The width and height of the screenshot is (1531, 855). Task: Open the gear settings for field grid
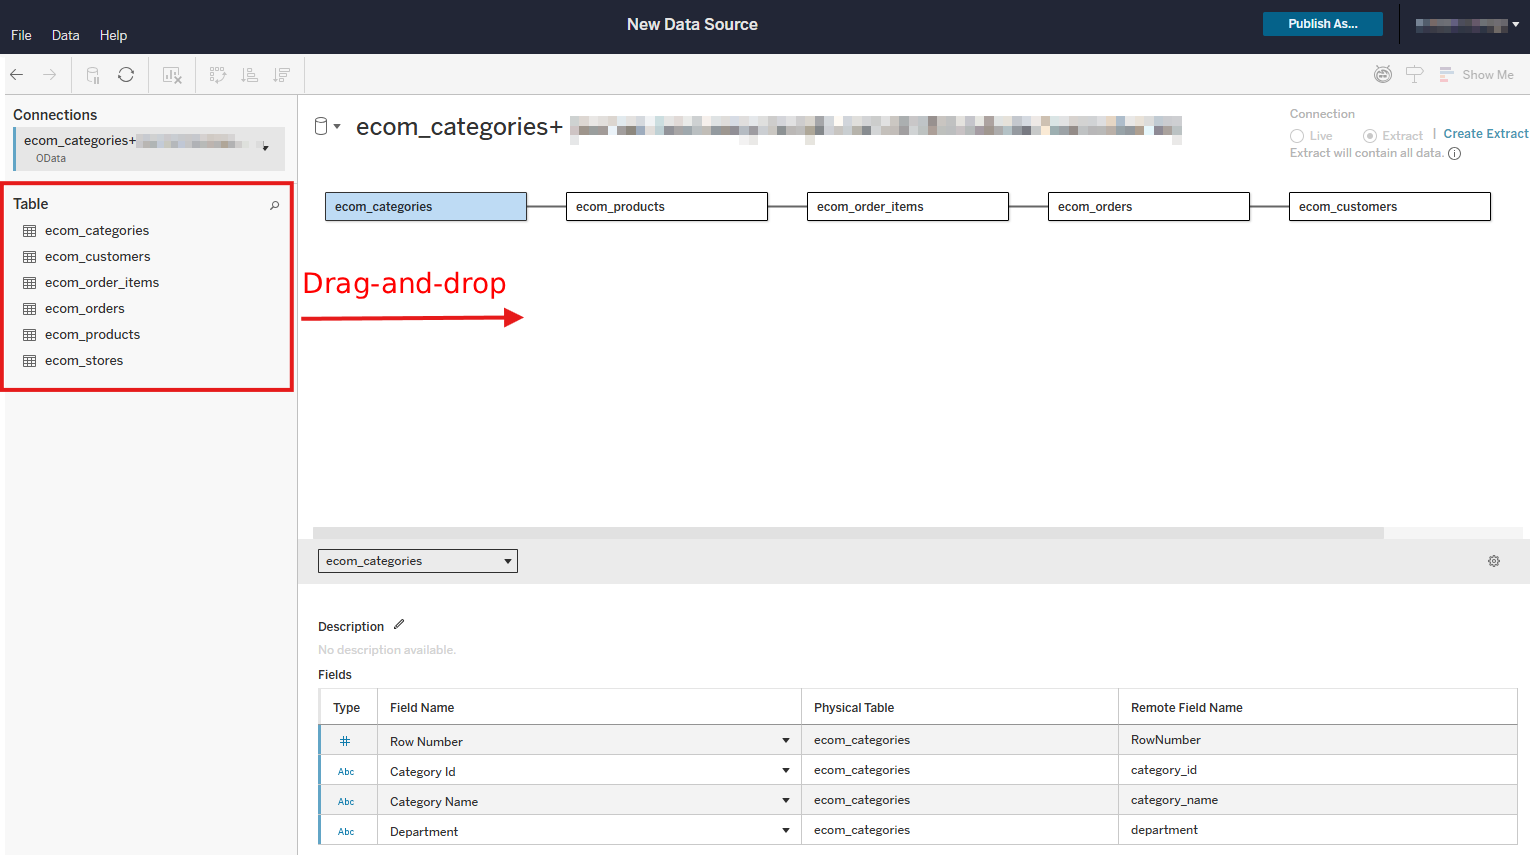(1494, 561)
